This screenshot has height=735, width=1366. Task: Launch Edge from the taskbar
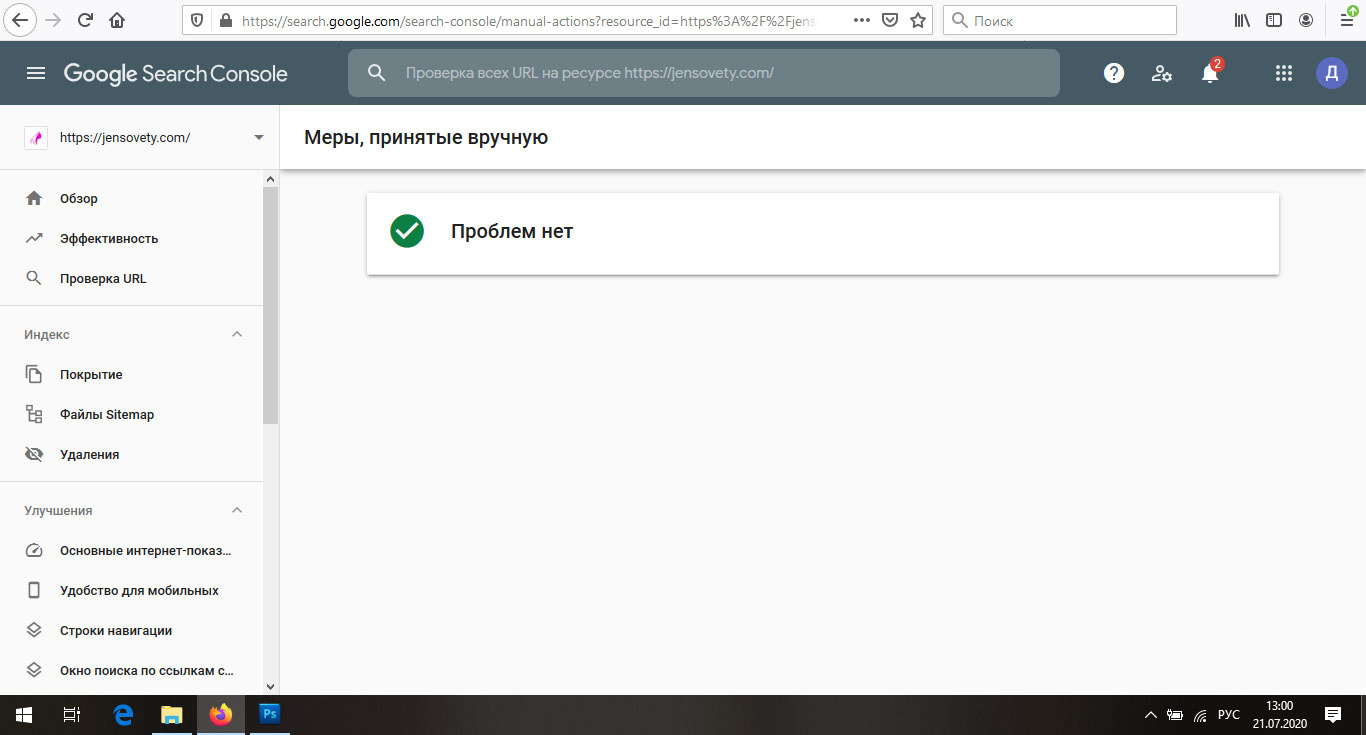[124, 715]
